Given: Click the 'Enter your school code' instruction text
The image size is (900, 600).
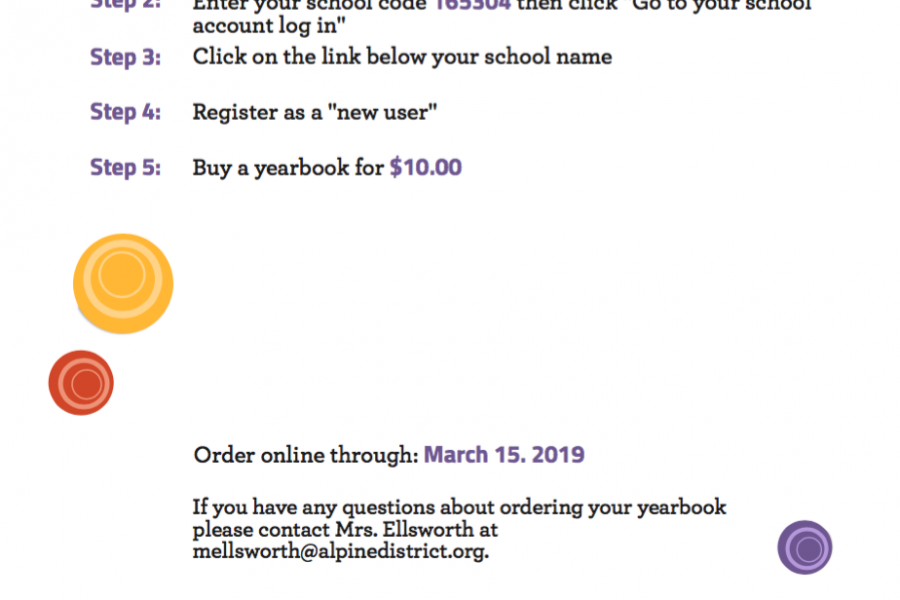Looking at the screenshot, I should pyautogui.click(x=310, y=5).
